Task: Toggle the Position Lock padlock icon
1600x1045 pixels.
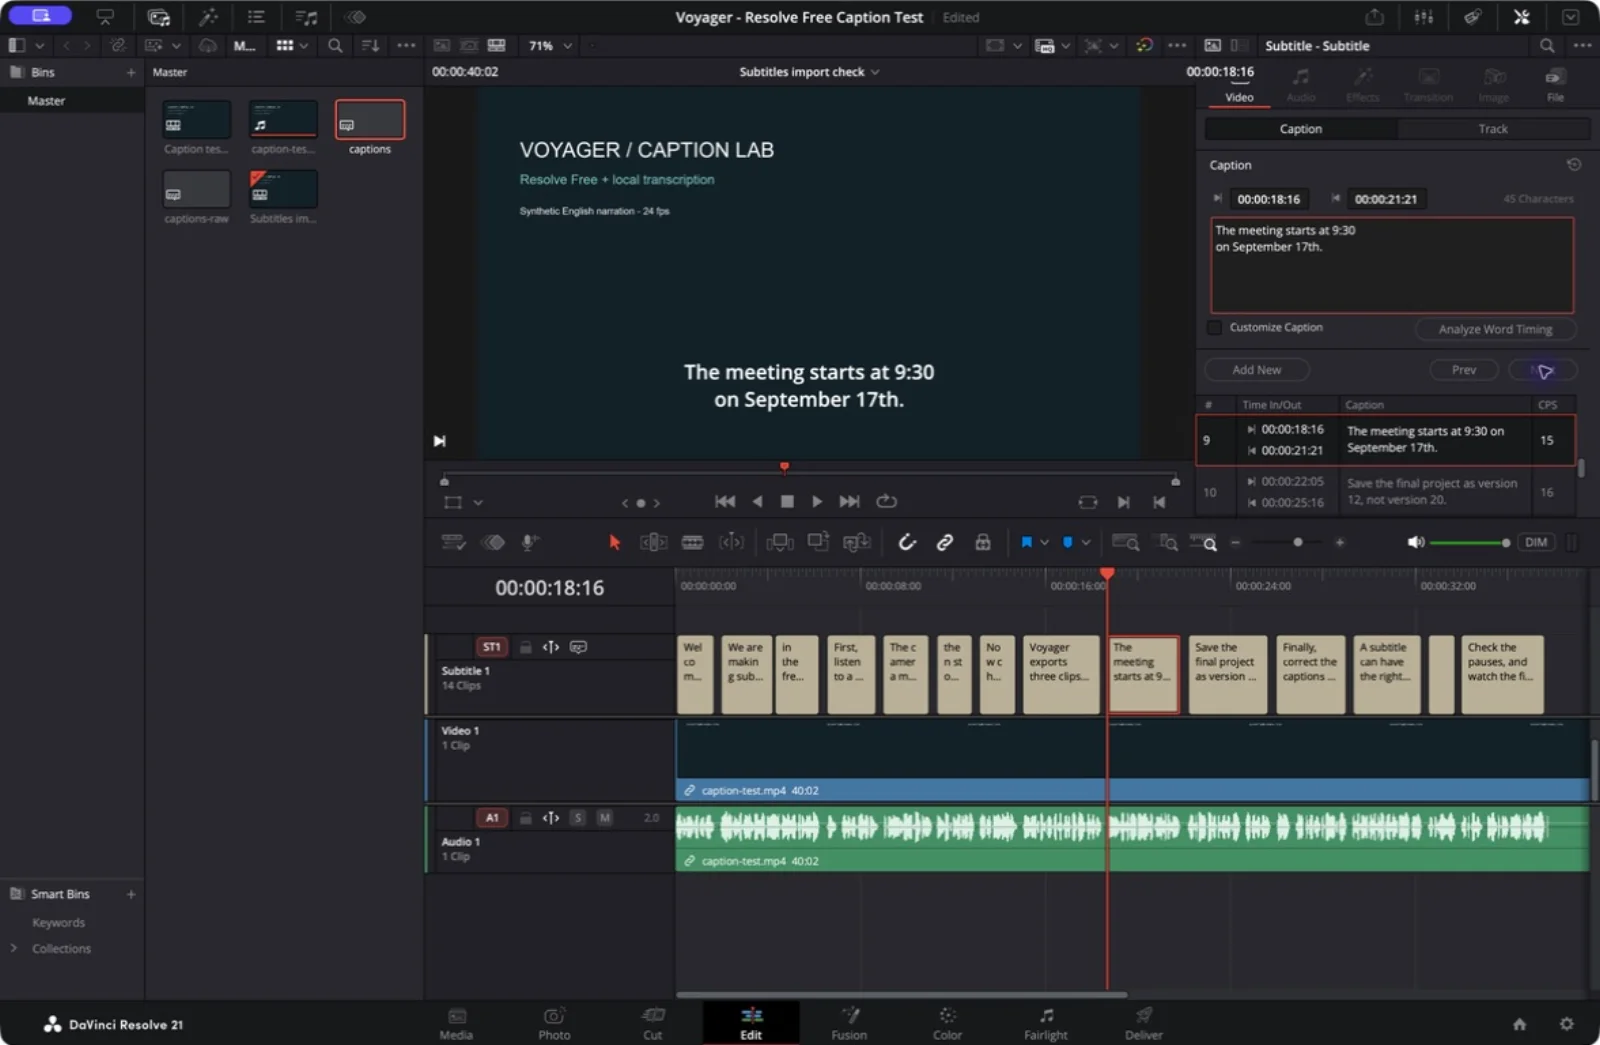Action: coord(983,542)
